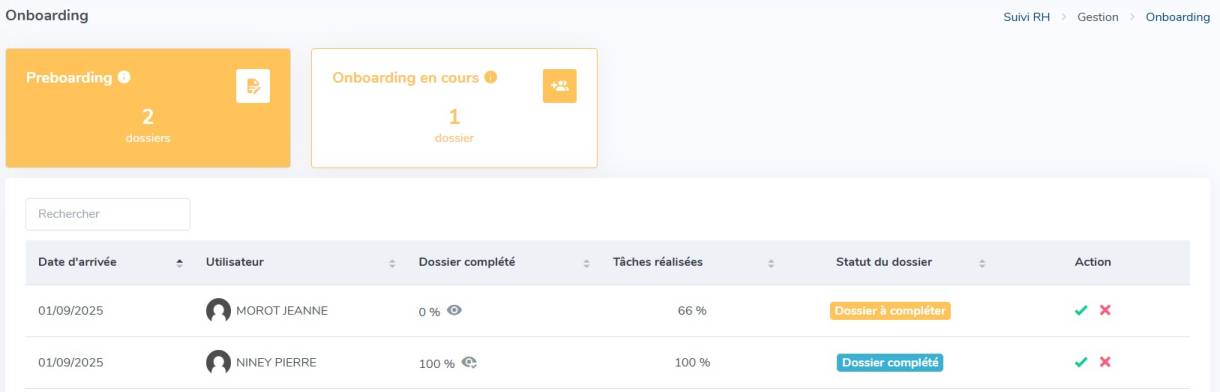The image size is (1220, 392).
Task: Reject MOROT JEANNE's dossier with red cross
Action: point(1105,310)
